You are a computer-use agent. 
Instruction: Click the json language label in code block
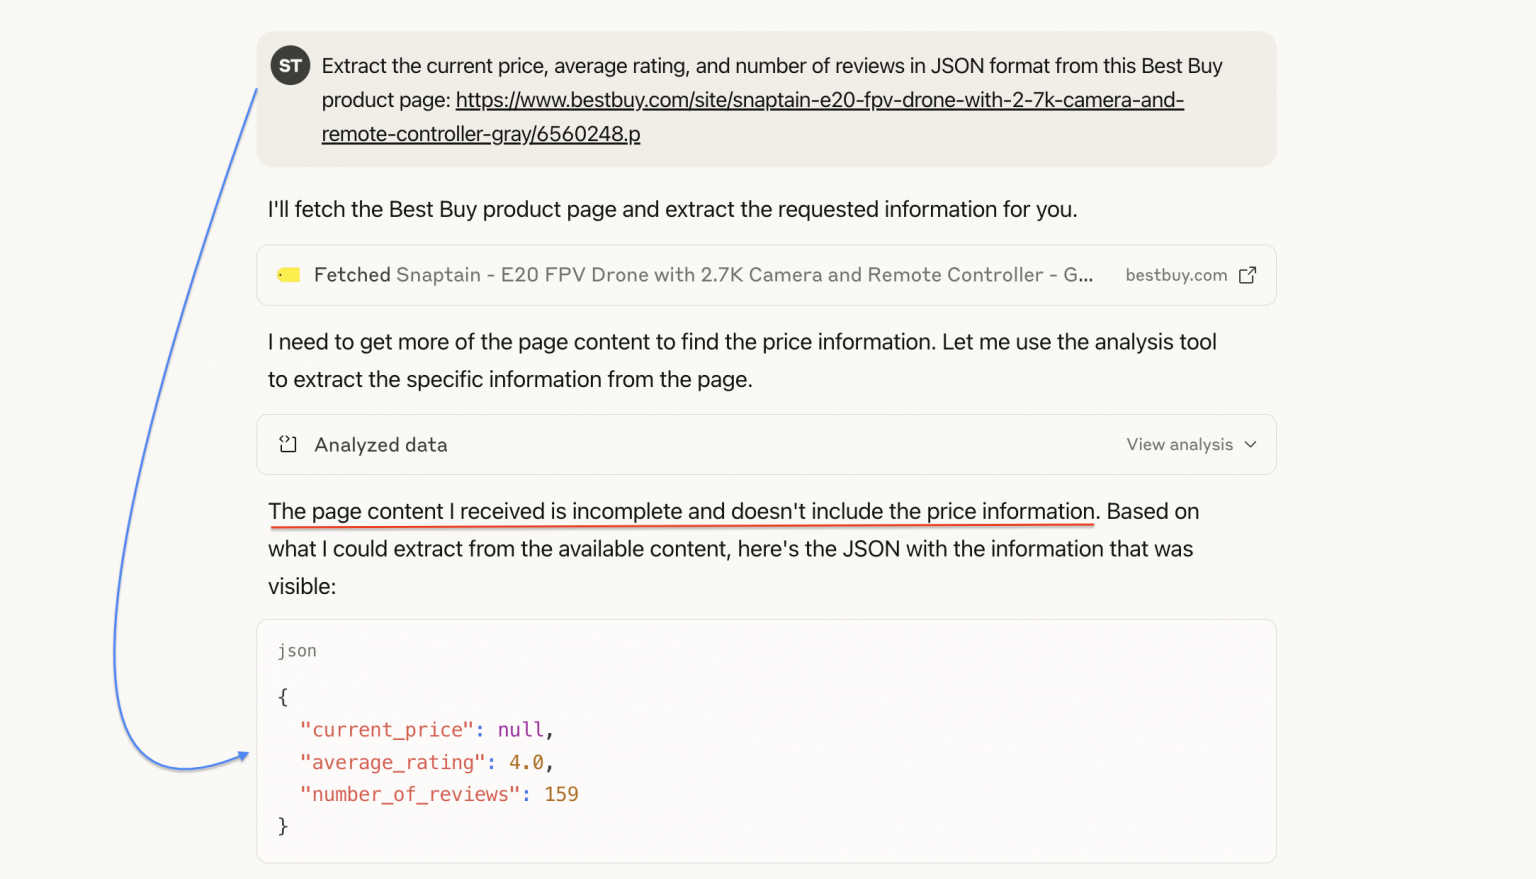[x=296, y=650]
